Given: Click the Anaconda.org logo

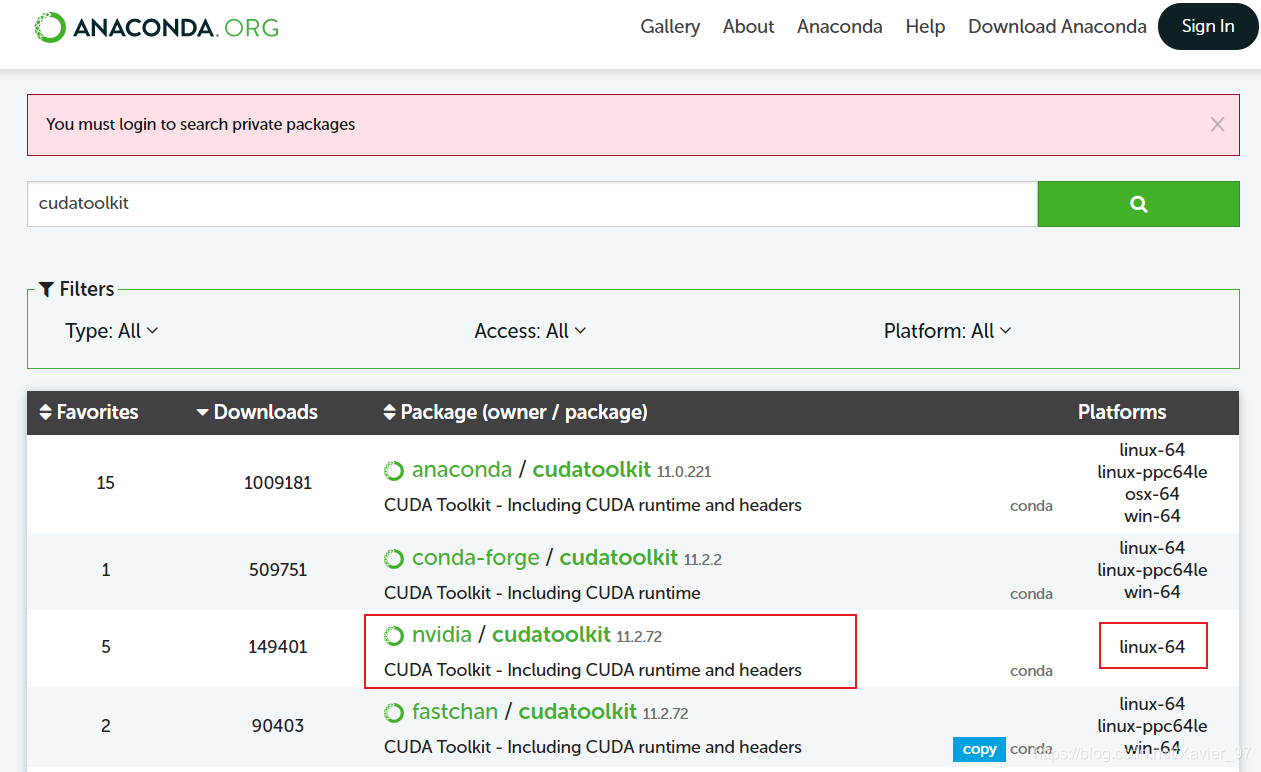Looking at the screenshot, I should (157, 27).
